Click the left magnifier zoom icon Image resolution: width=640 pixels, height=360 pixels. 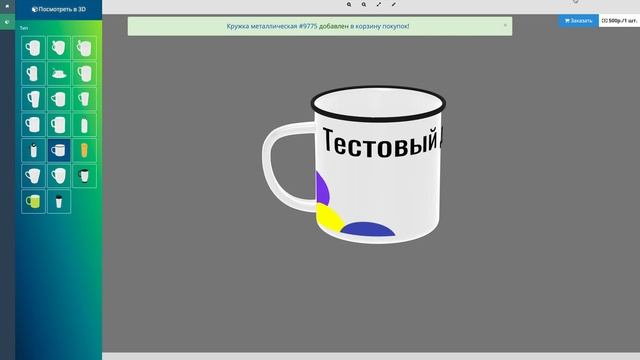[349, 4]
